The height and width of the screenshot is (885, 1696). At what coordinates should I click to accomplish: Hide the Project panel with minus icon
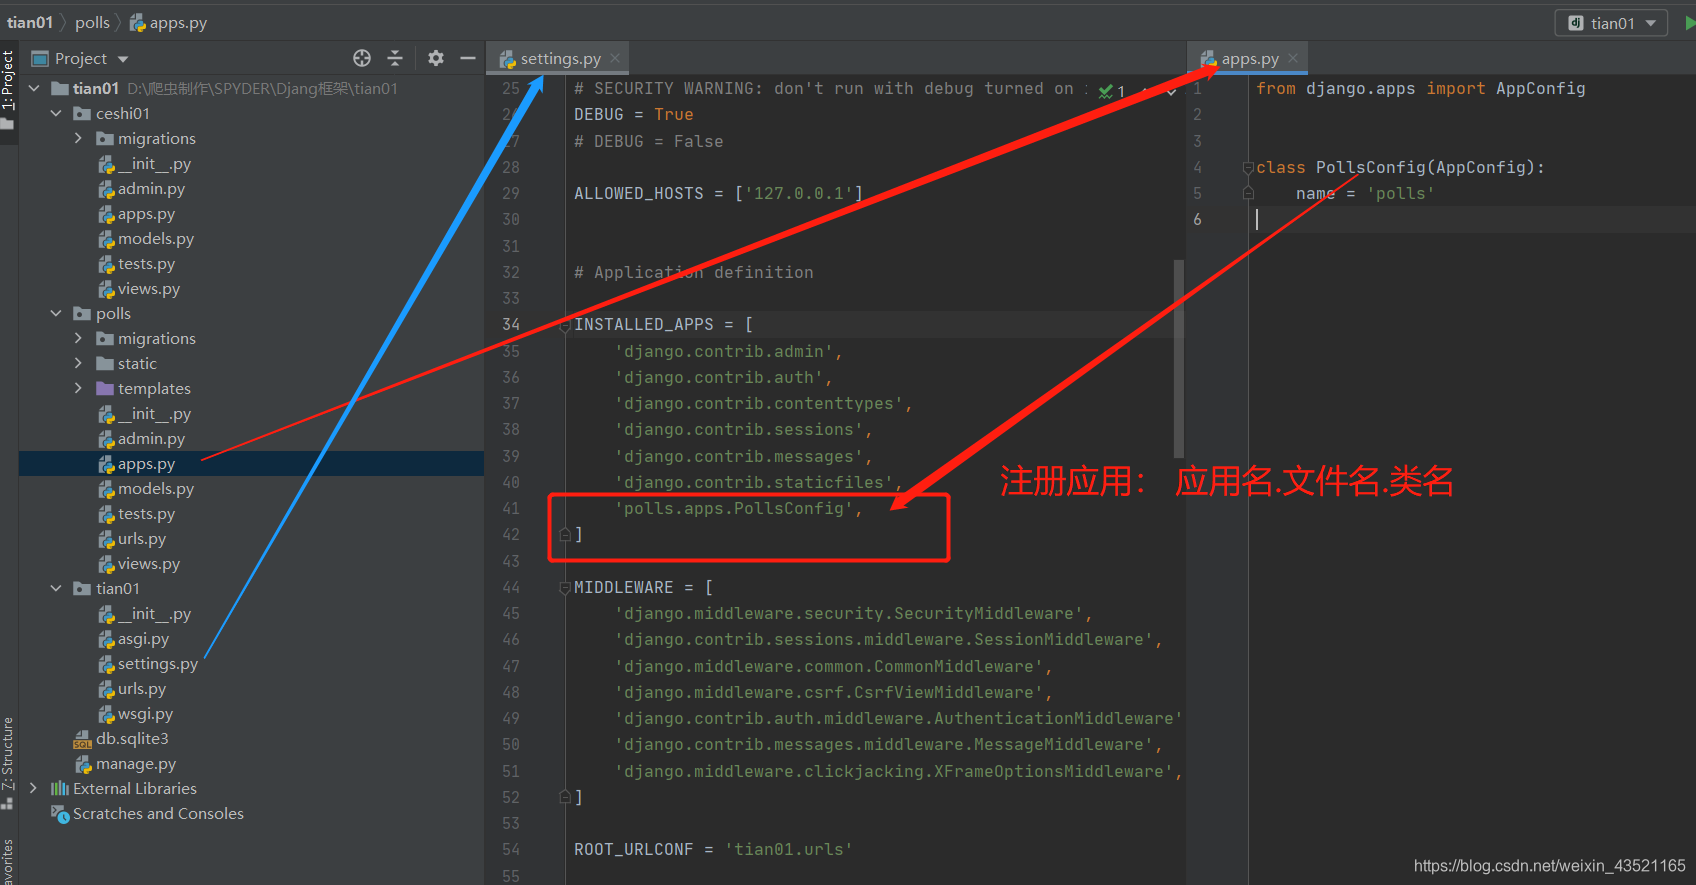(x=467, y=58)
